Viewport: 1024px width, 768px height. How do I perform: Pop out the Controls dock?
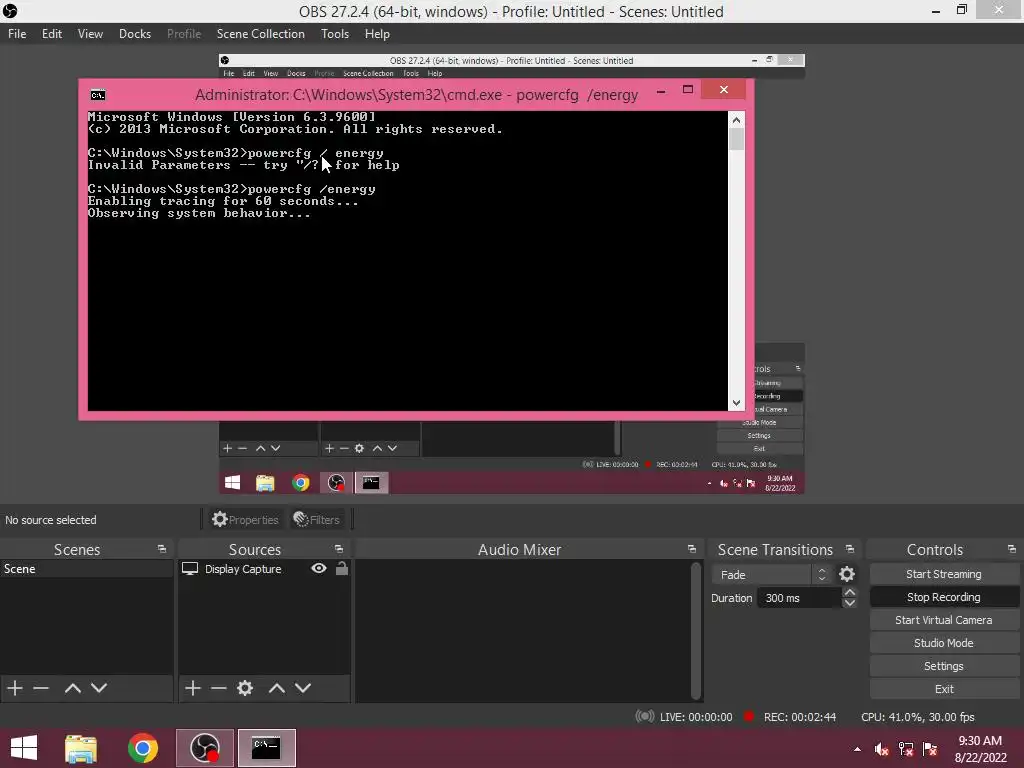[1012, 549]
